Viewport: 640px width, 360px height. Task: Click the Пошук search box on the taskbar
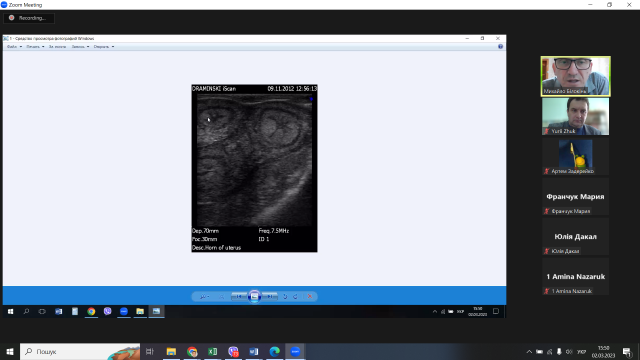(x=80, y=351)
